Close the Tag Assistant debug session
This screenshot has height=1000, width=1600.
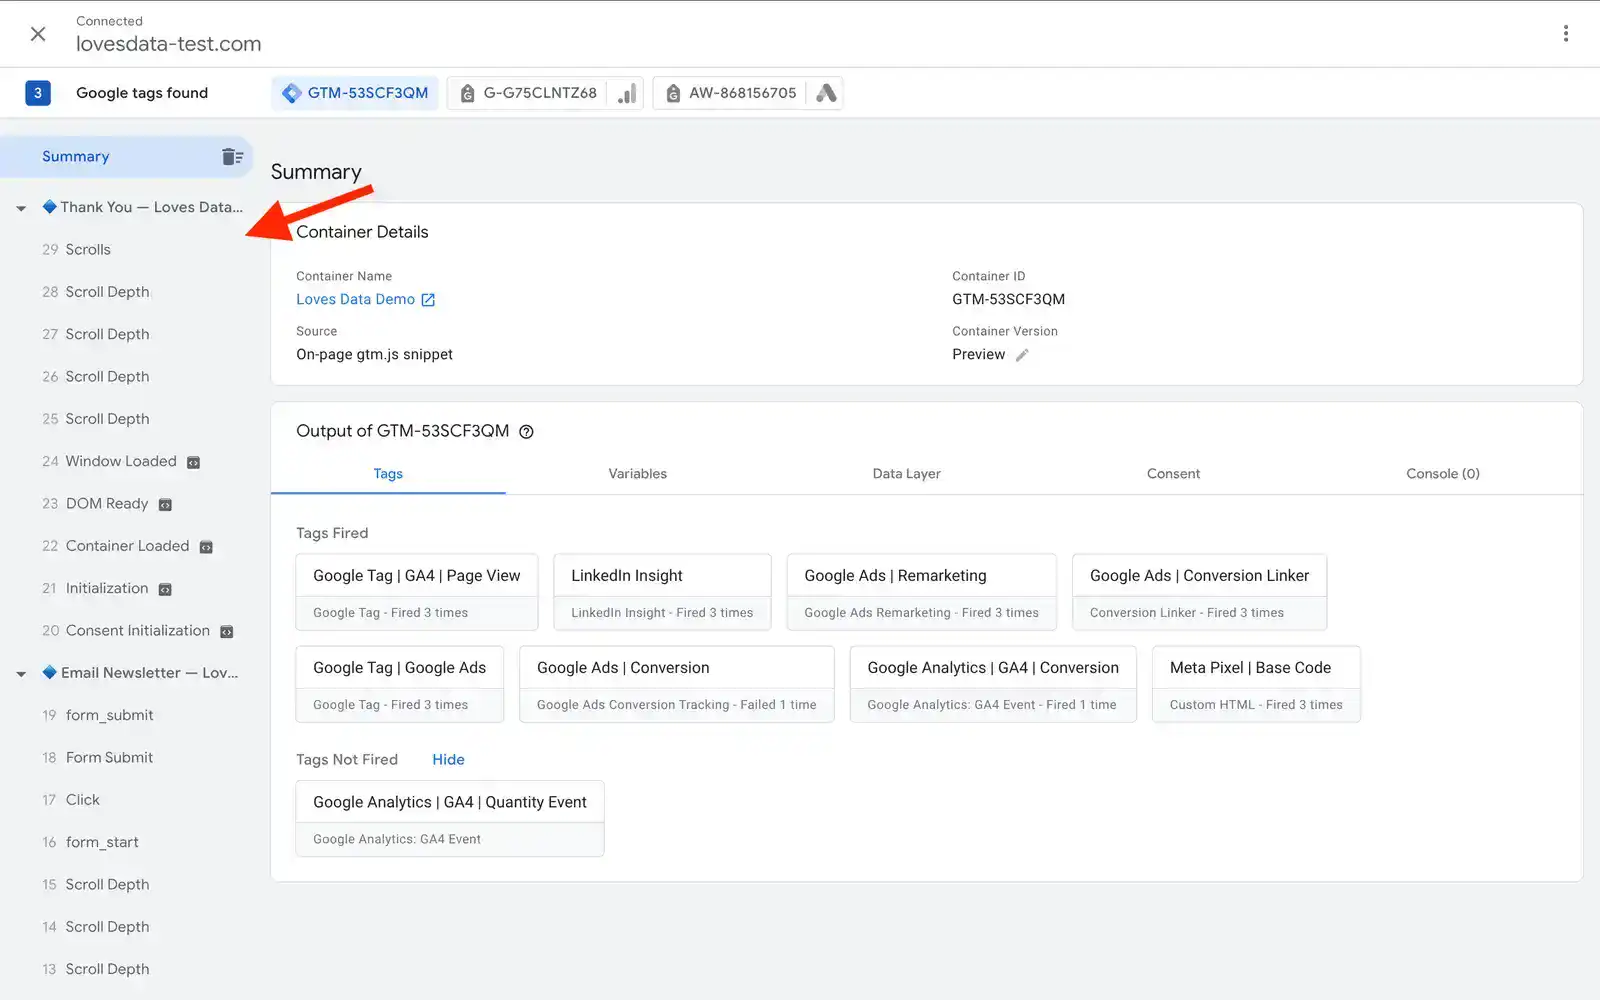pos(38,34)
